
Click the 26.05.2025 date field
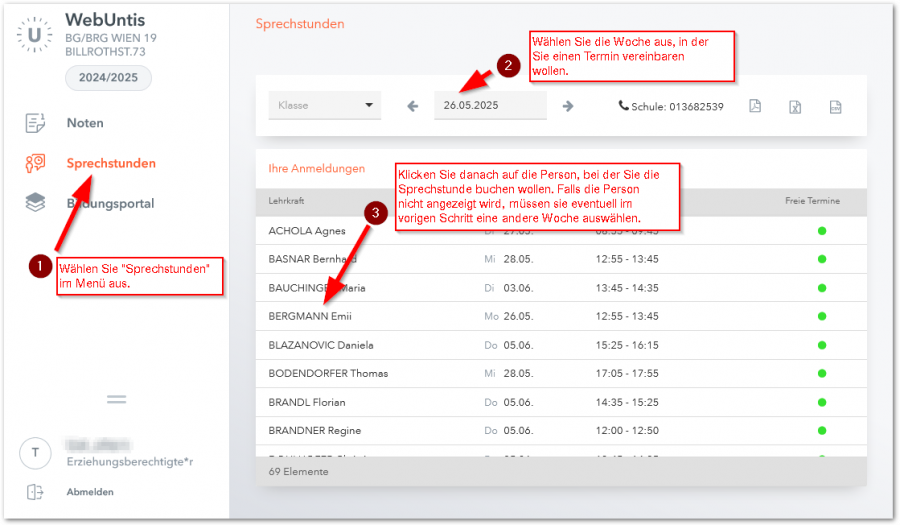point(490,105)
